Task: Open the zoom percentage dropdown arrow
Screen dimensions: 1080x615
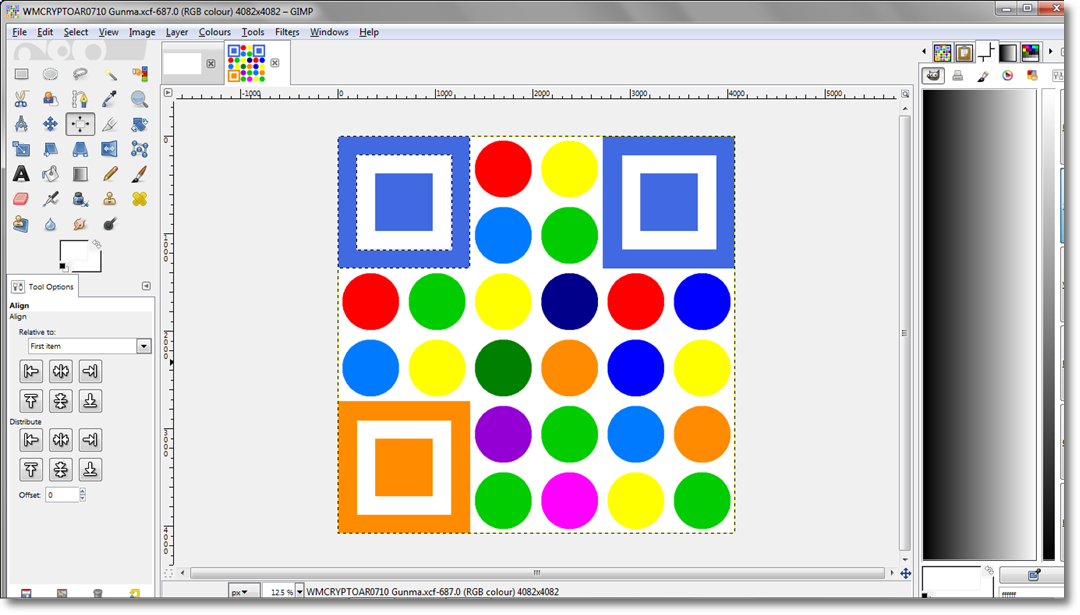Action: pos(300,592)
